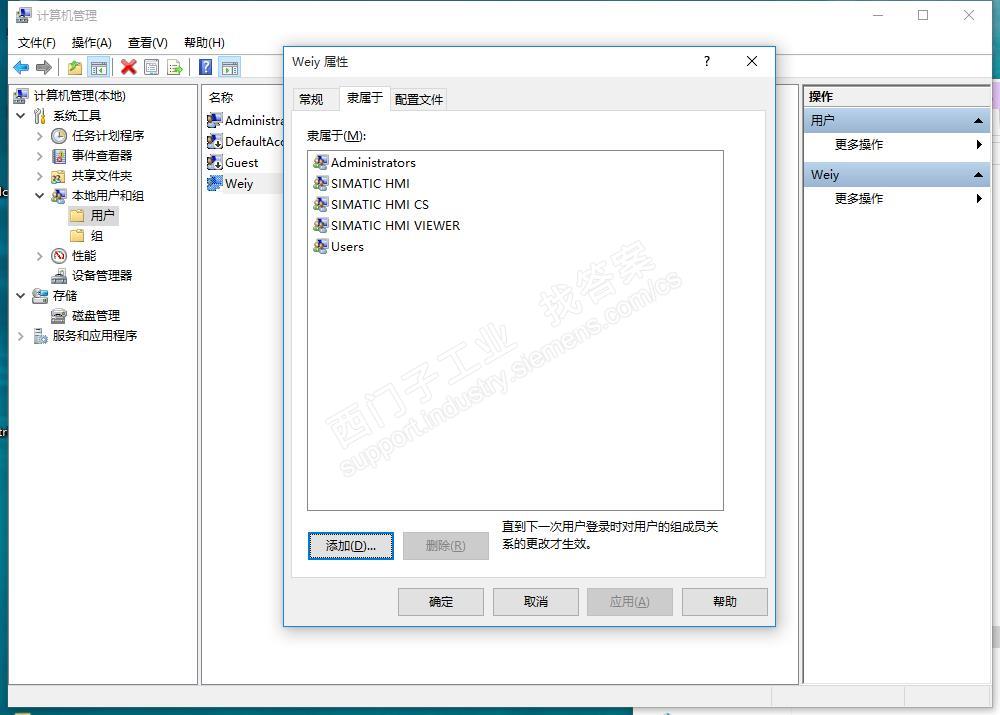Image resolution: width=1000 pixels, height=715 pixels.
Task: Click the blue Help question mark icon
Action: tap(205, 67)
